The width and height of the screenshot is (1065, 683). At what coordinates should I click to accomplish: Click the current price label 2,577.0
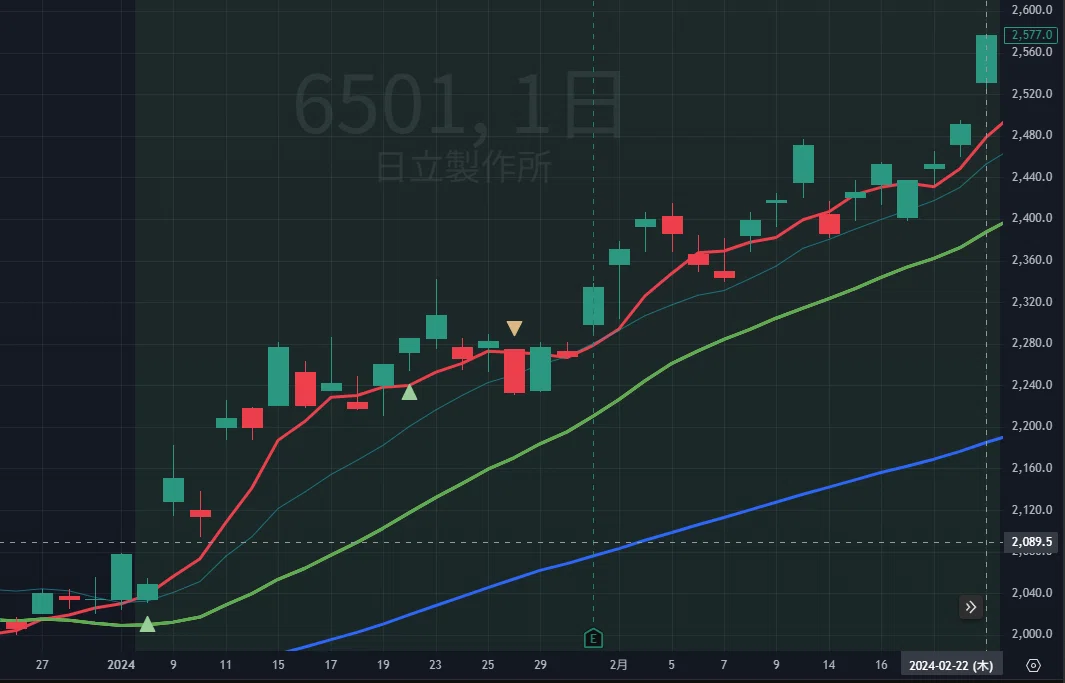pyautogui.click(x=1031, y=35)
